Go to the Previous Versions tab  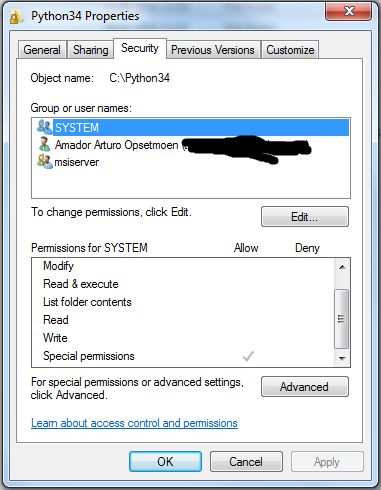click(213, 50)
